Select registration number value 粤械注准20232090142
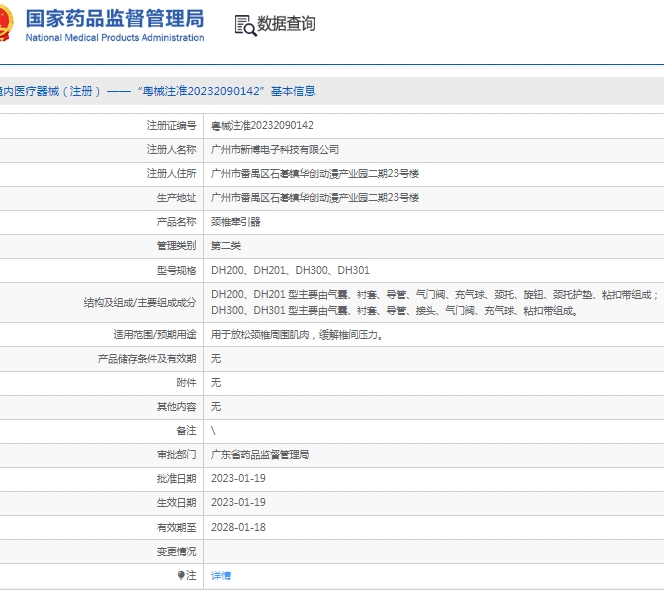This screenshot has width=664, height=596. tap(263, 125)
